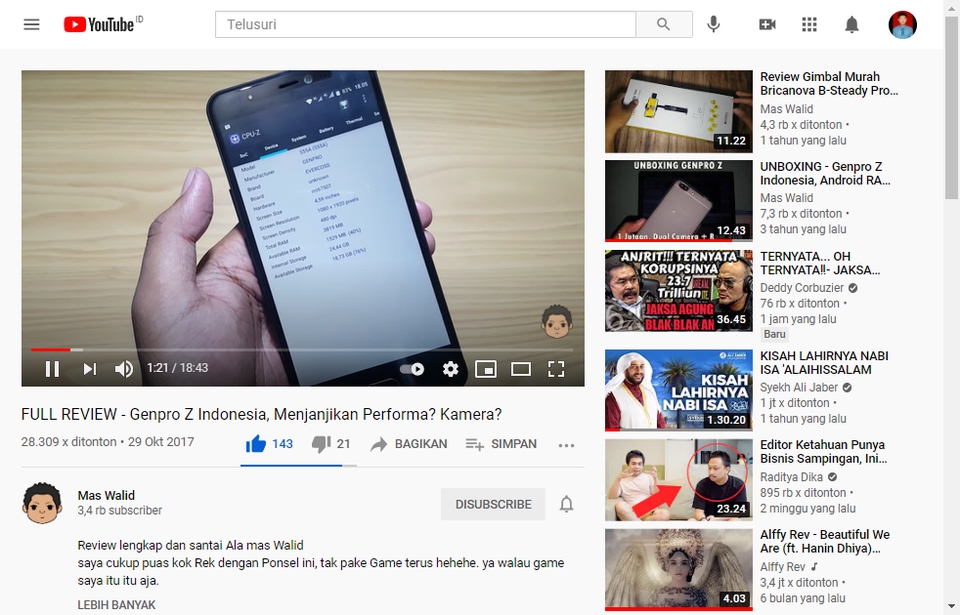Open the notifications bell in header
Viewport: 960px width, 615px height.
(852, 25)
